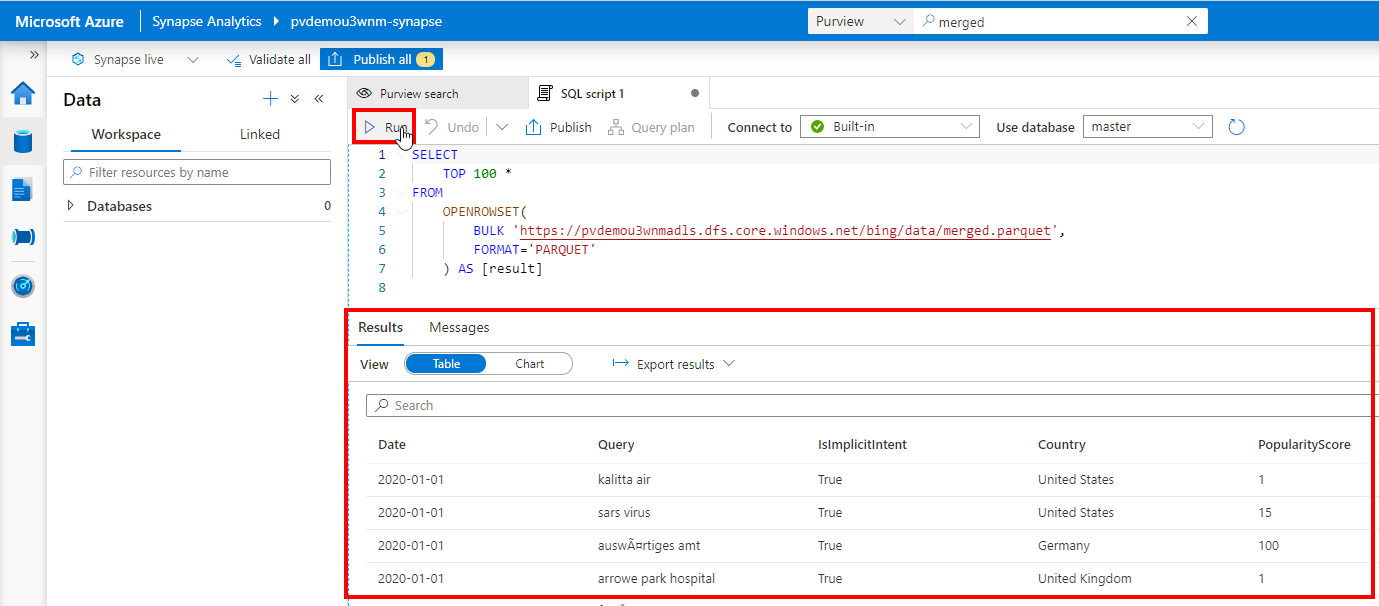Image resolution: width=1379 pixels, height=606 pixels.
Task: Open the Develop hub icon
Action: click(x=23, y=189)
